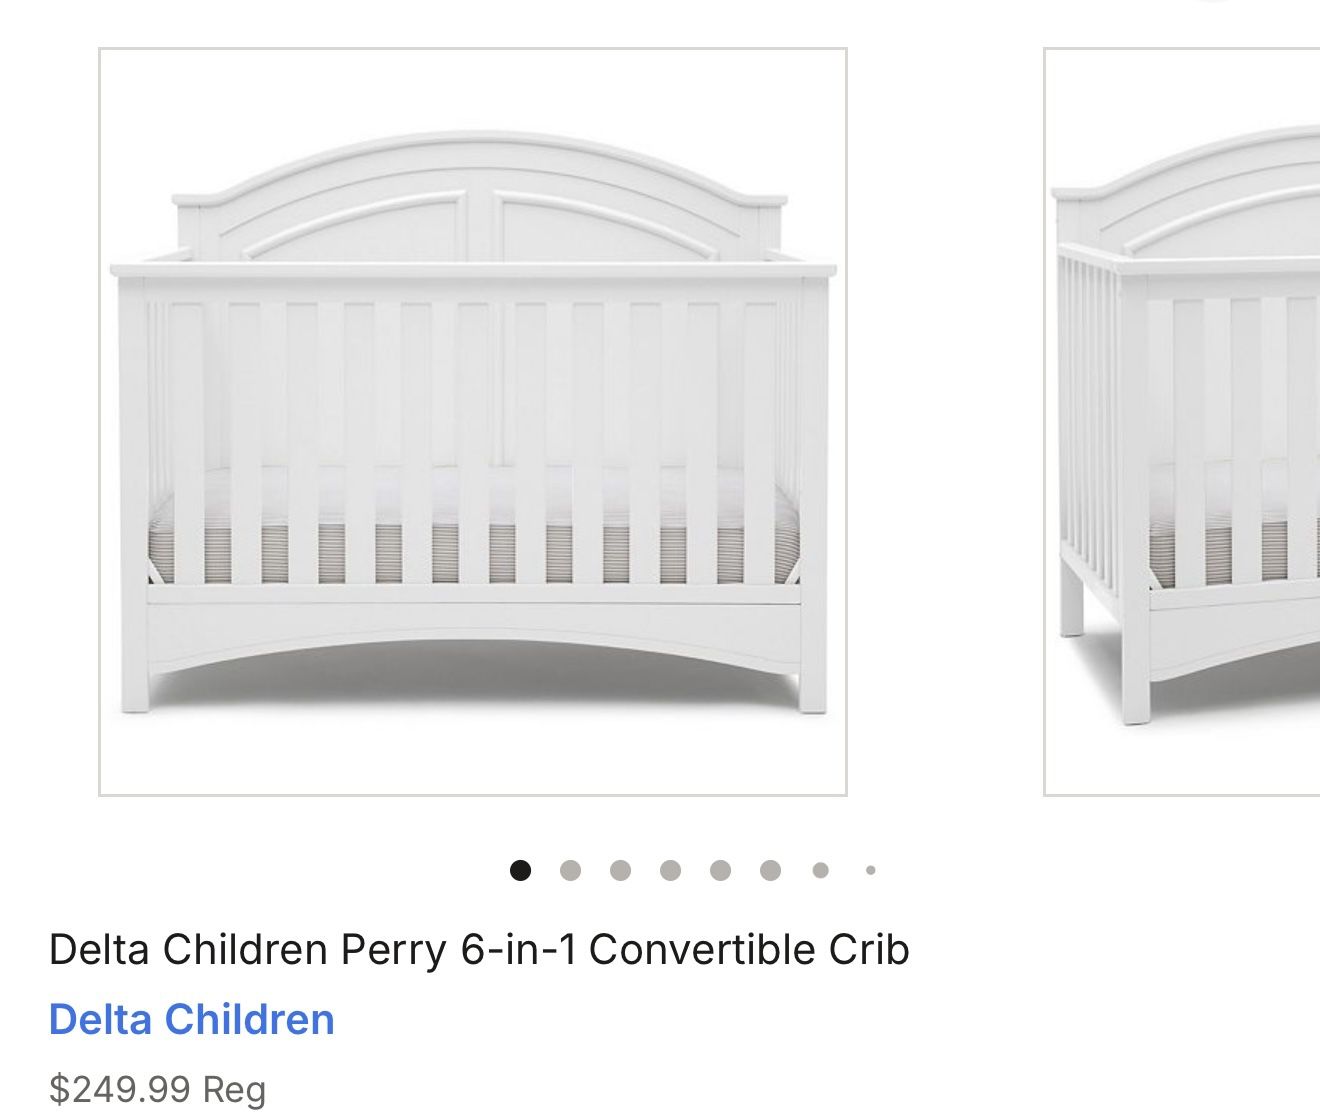
Task: Select the sixth carousel dot
Action: pyautogui.click(x=768, y=870)
